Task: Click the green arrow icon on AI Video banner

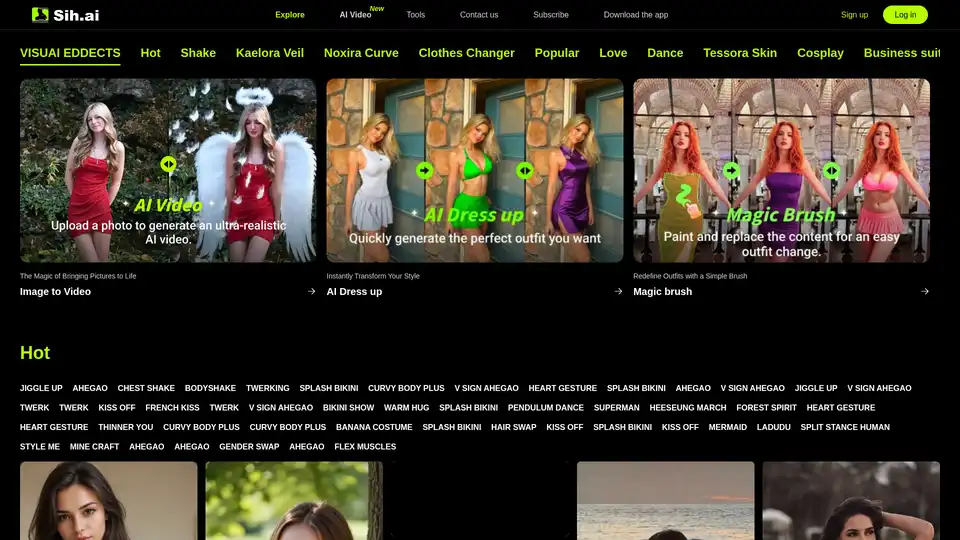Action: pyautogui.click(x=168, y=164)
